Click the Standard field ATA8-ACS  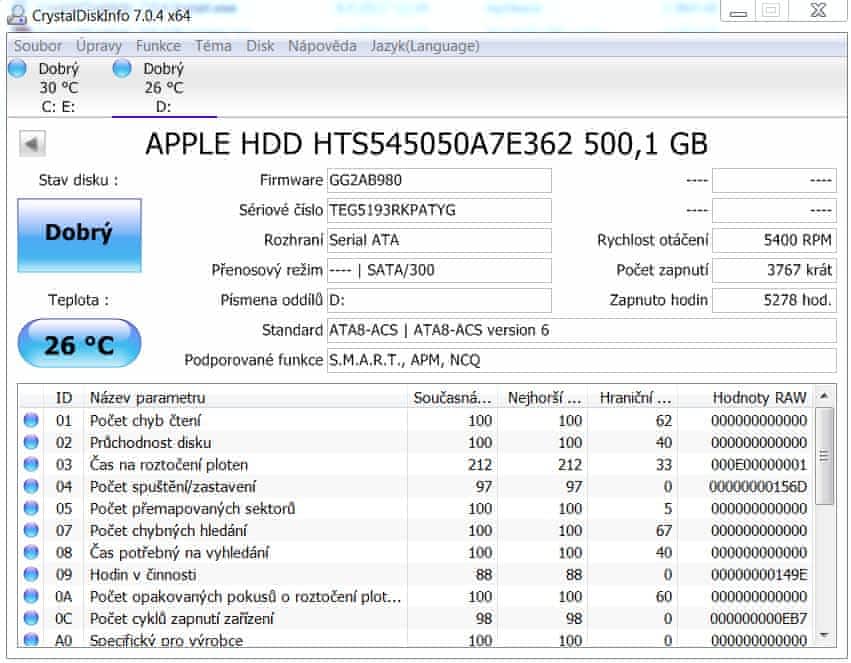point(581,330)
